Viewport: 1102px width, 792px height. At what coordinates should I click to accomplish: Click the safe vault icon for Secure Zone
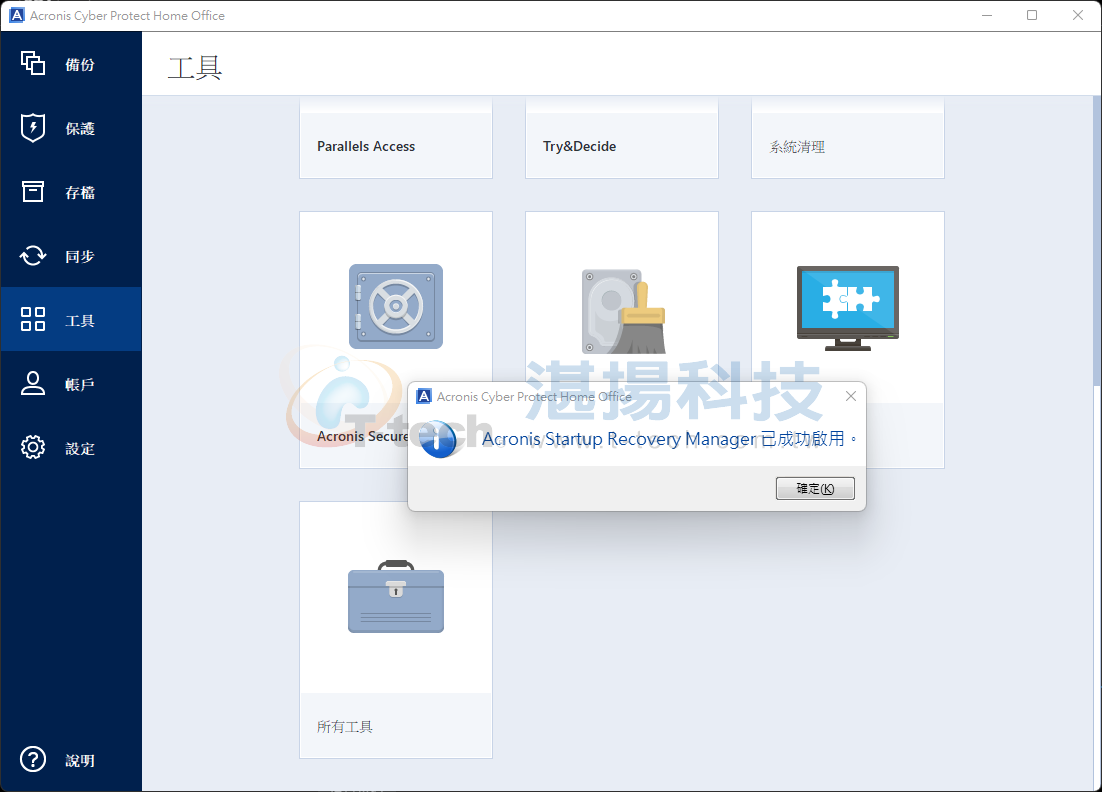pos(395,306)
